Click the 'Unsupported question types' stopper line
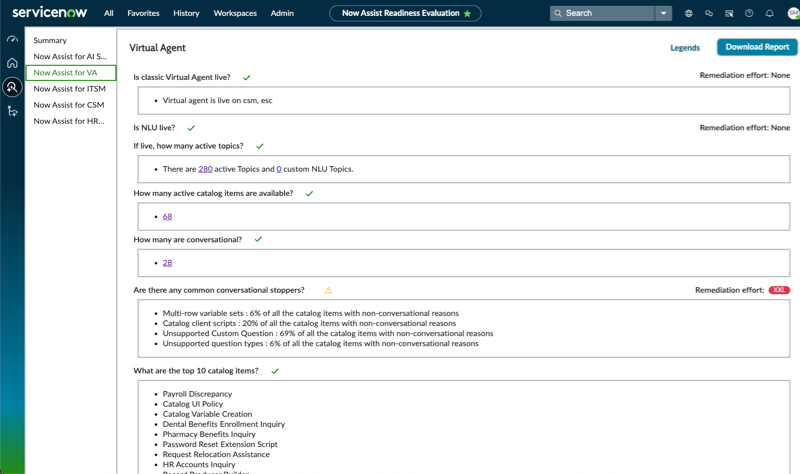800x474 pixels. 320,344
